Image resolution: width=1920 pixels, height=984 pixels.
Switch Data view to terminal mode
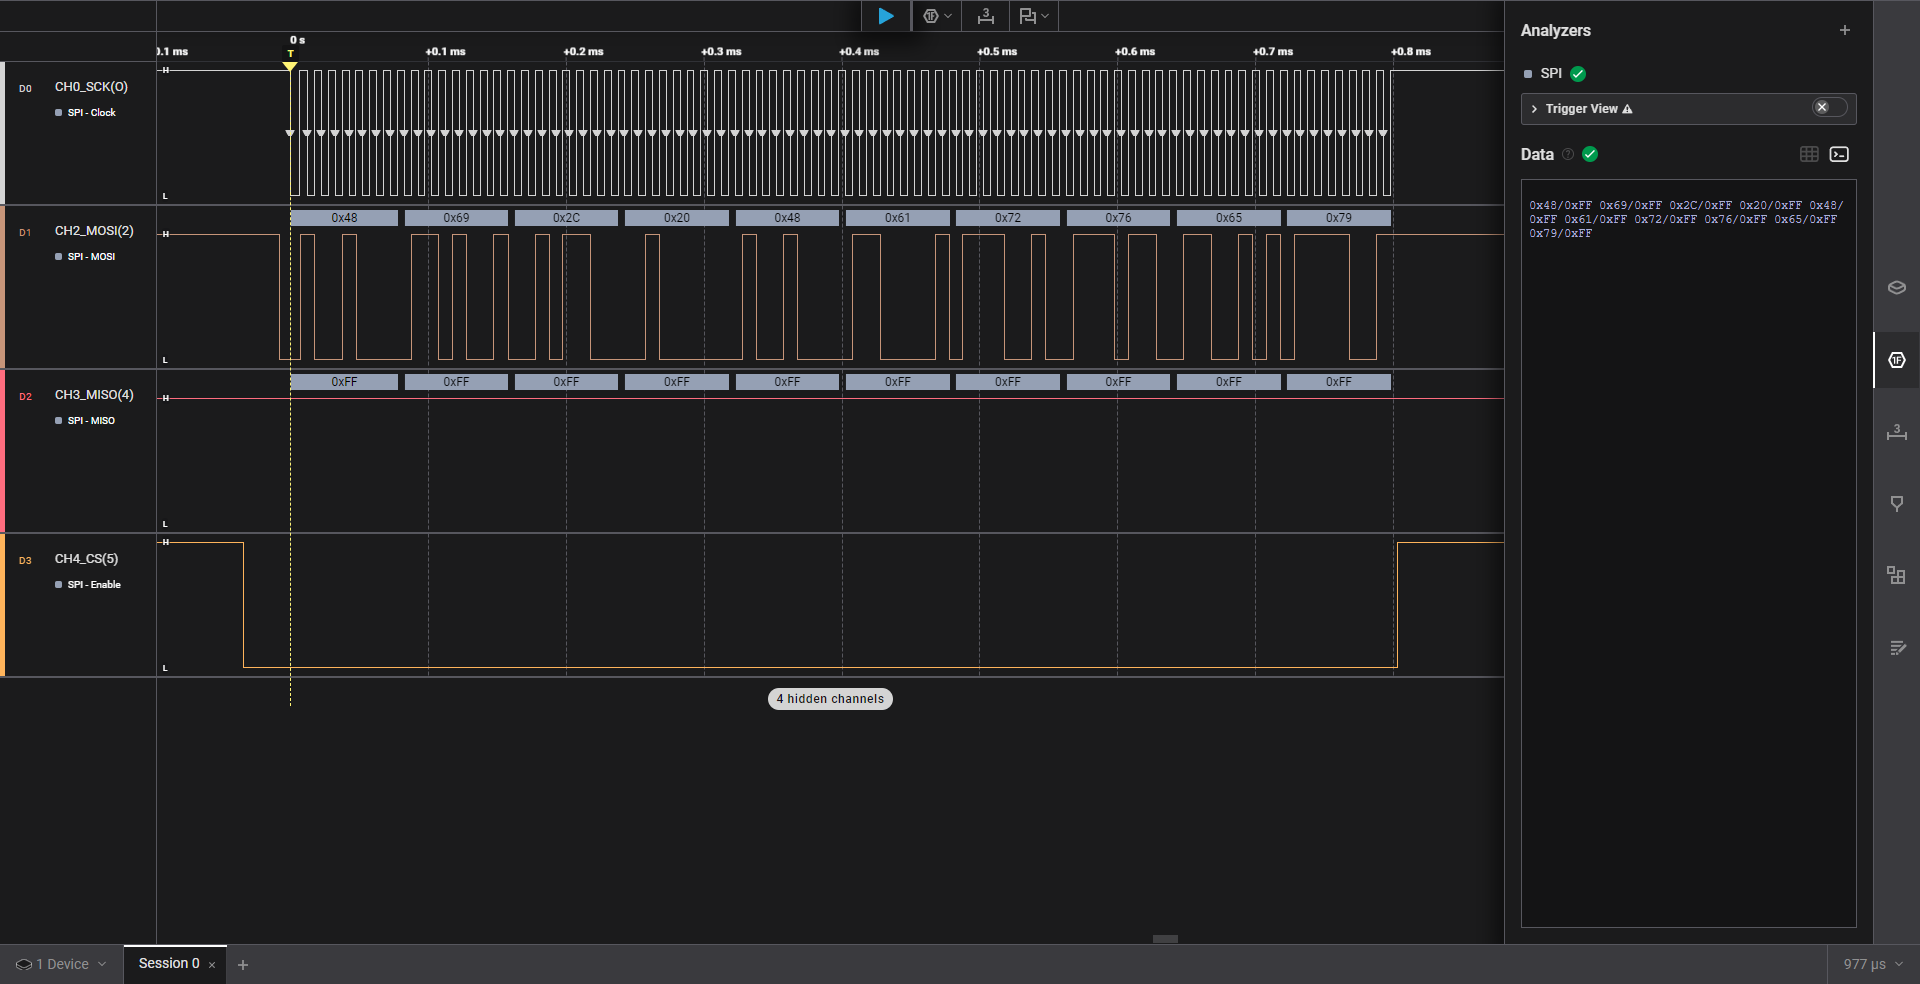(1839, 154)
